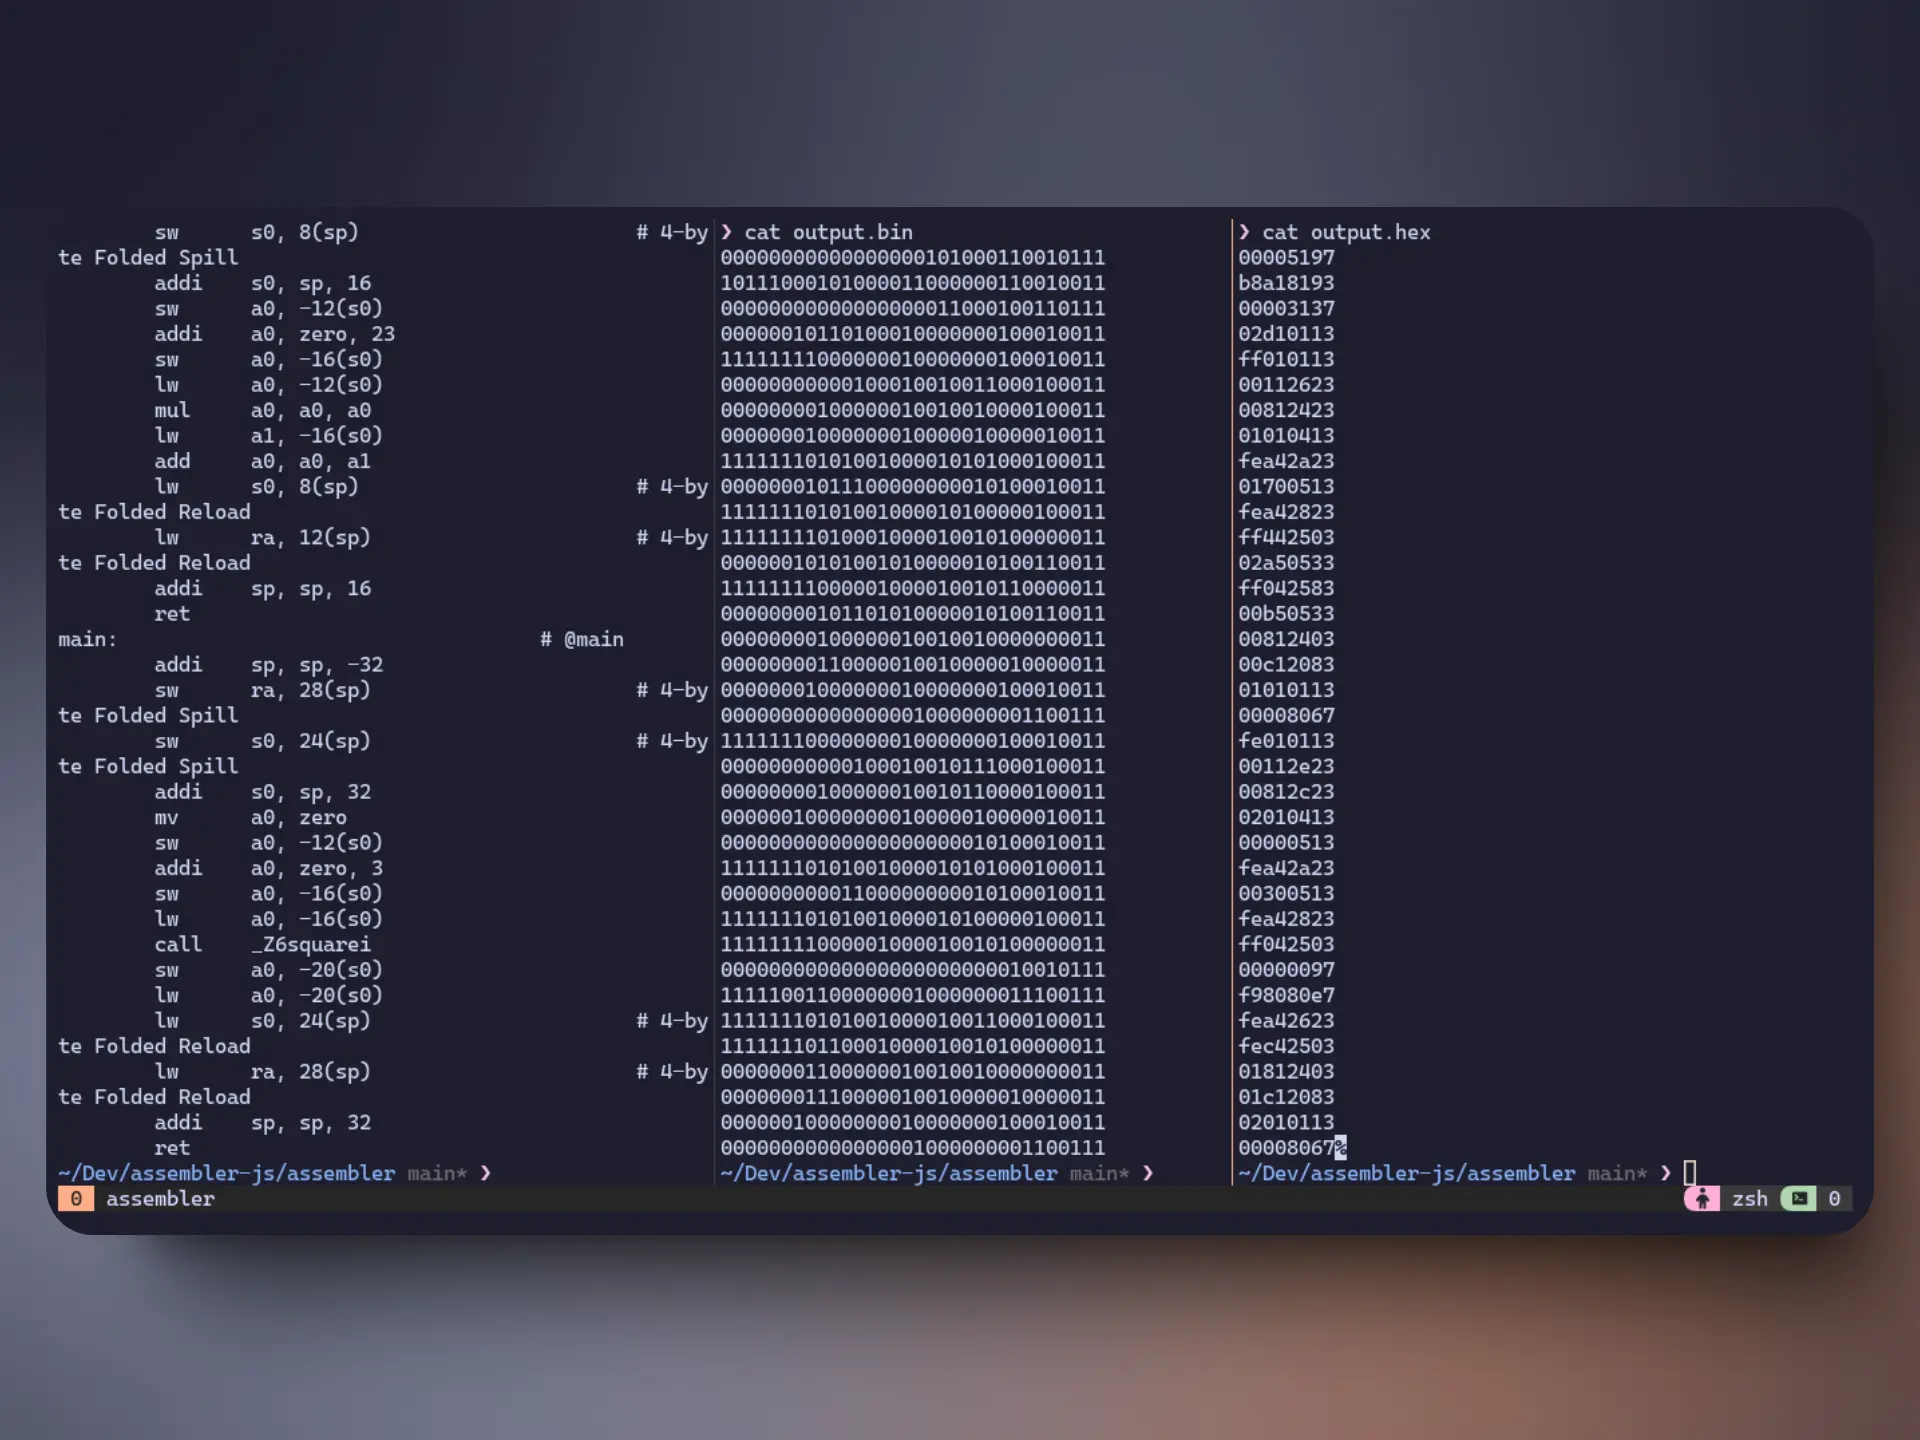This screenshot has width=1920, height=1440.
Task: Click the vertical divider between left and middle panes
Action: [712, 700]
